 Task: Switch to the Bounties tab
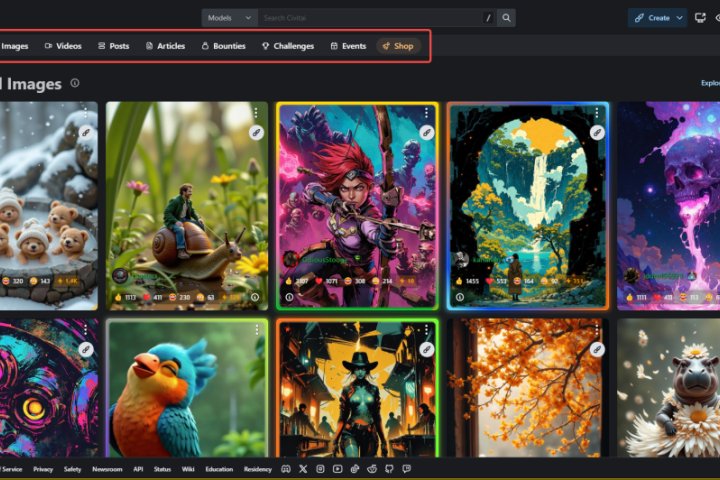click(223, 46)
